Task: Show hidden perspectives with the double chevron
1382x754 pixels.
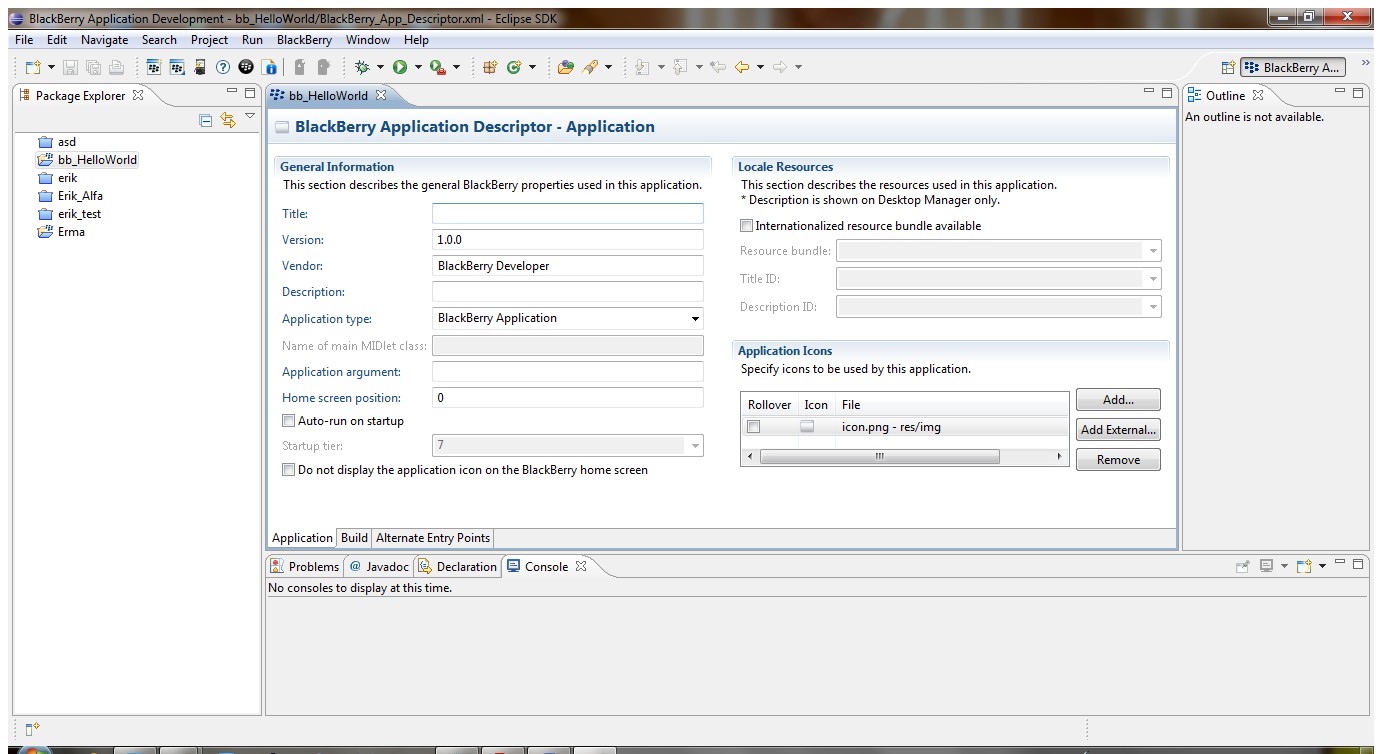Action: point(1366,63)
